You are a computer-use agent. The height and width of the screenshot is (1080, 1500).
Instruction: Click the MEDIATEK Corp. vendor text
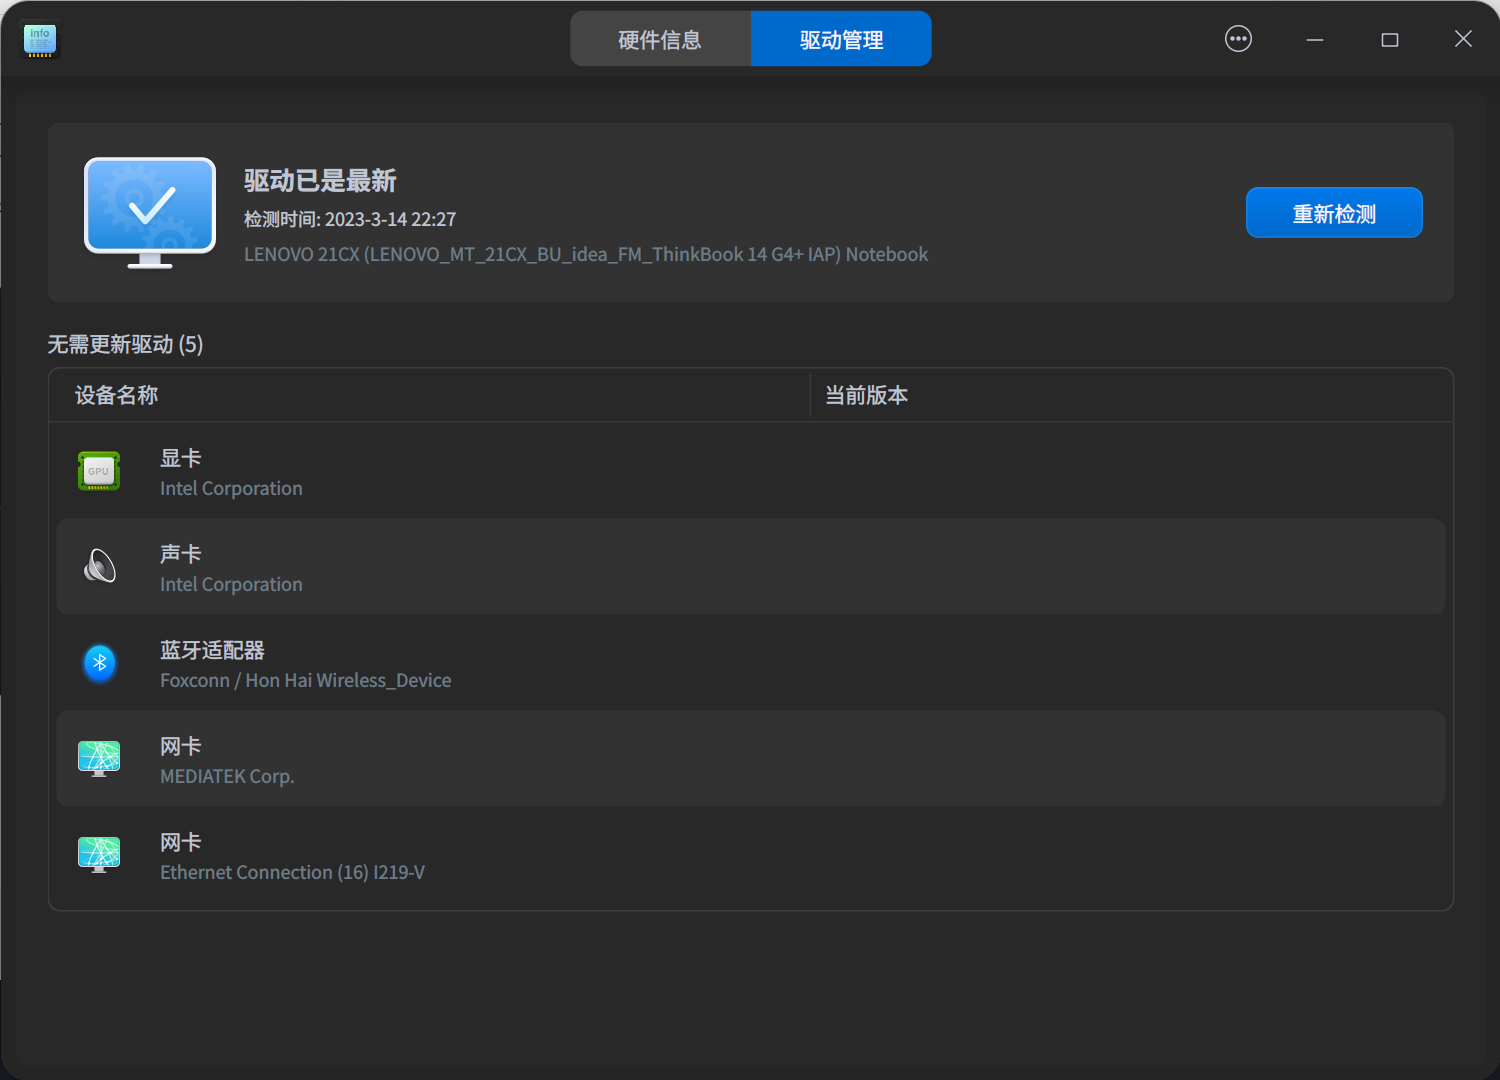227,776
